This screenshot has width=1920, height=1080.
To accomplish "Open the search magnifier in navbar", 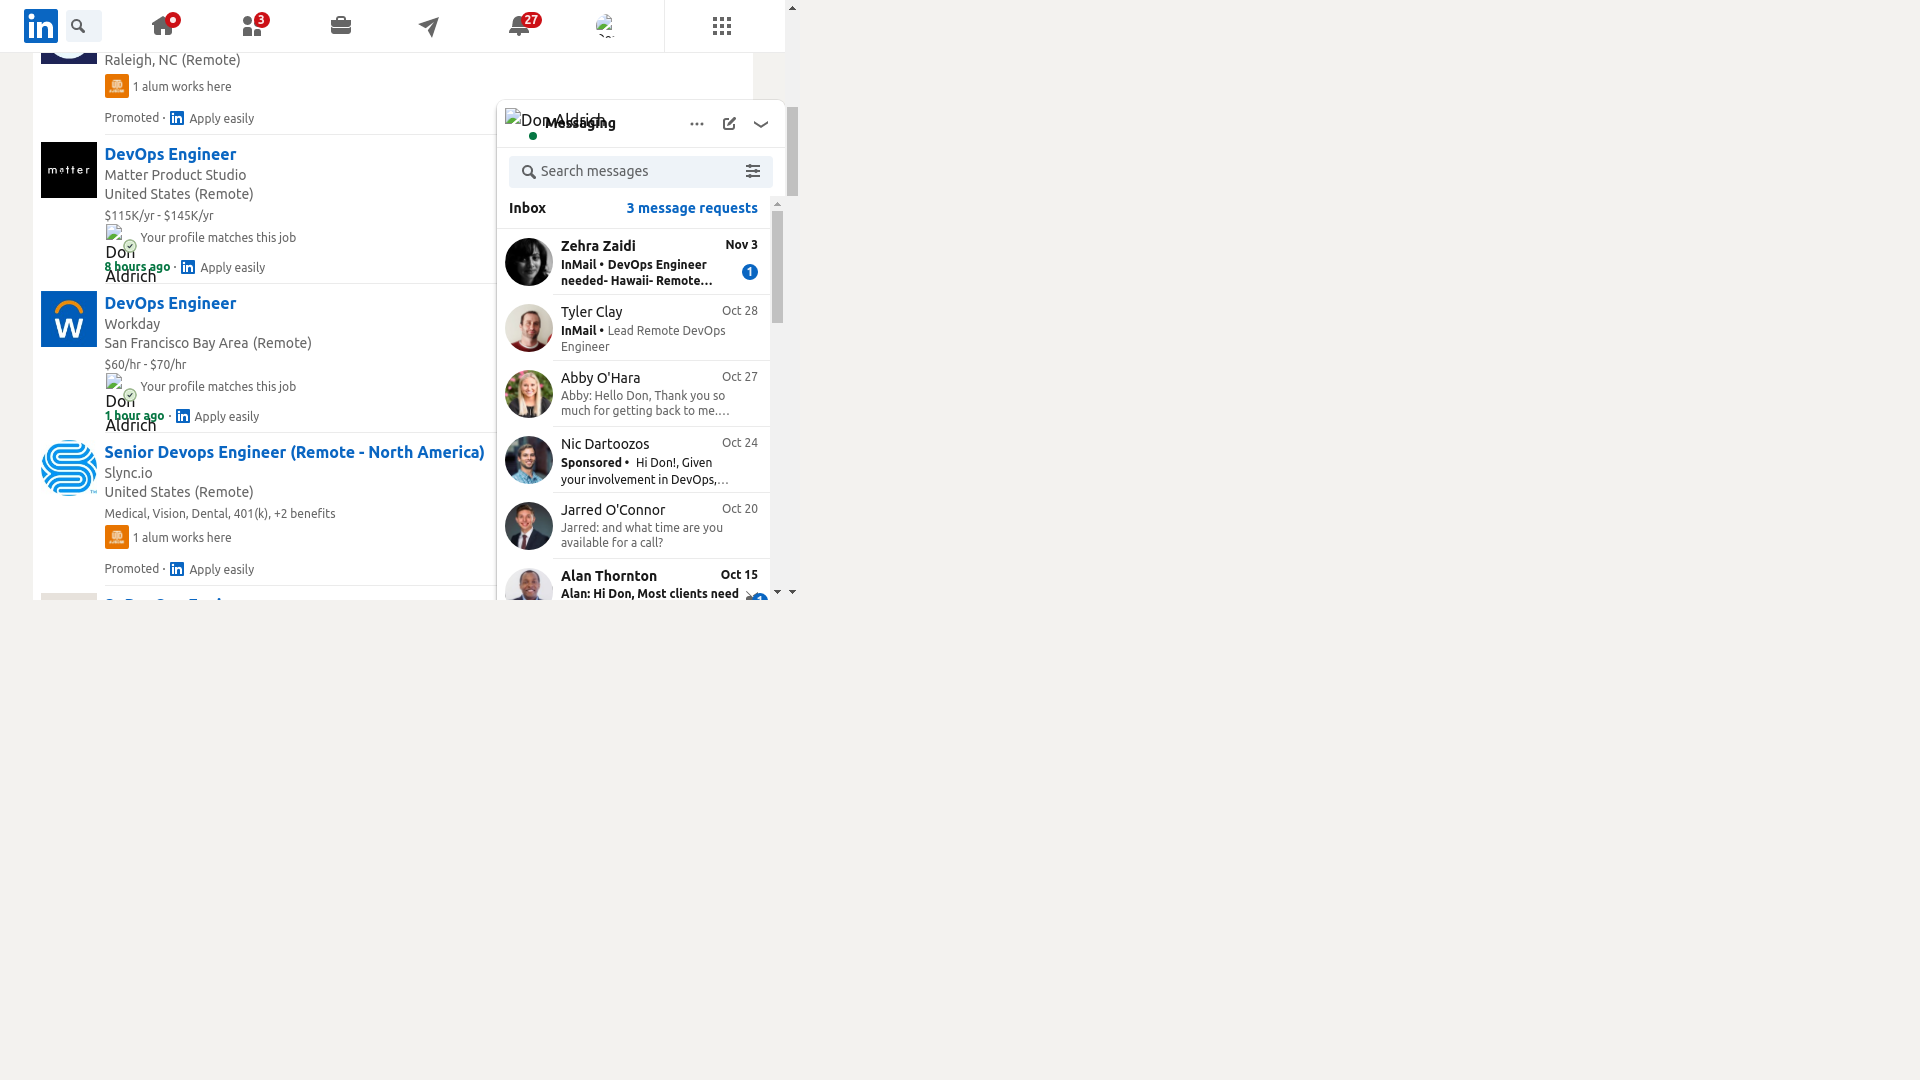I will click(79, 26).
